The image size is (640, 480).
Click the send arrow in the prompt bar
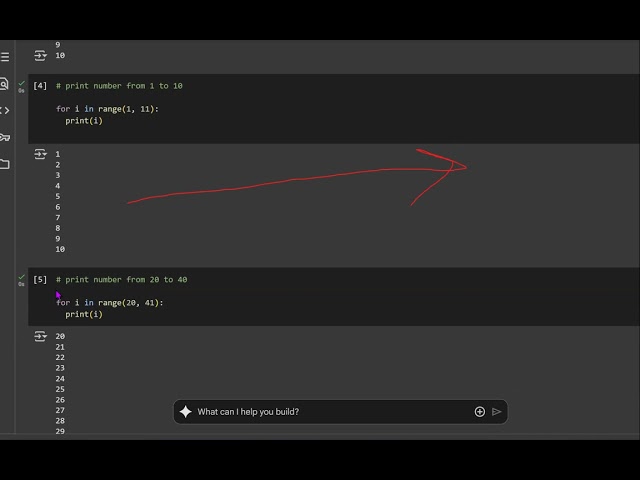(x=496, y=411)
